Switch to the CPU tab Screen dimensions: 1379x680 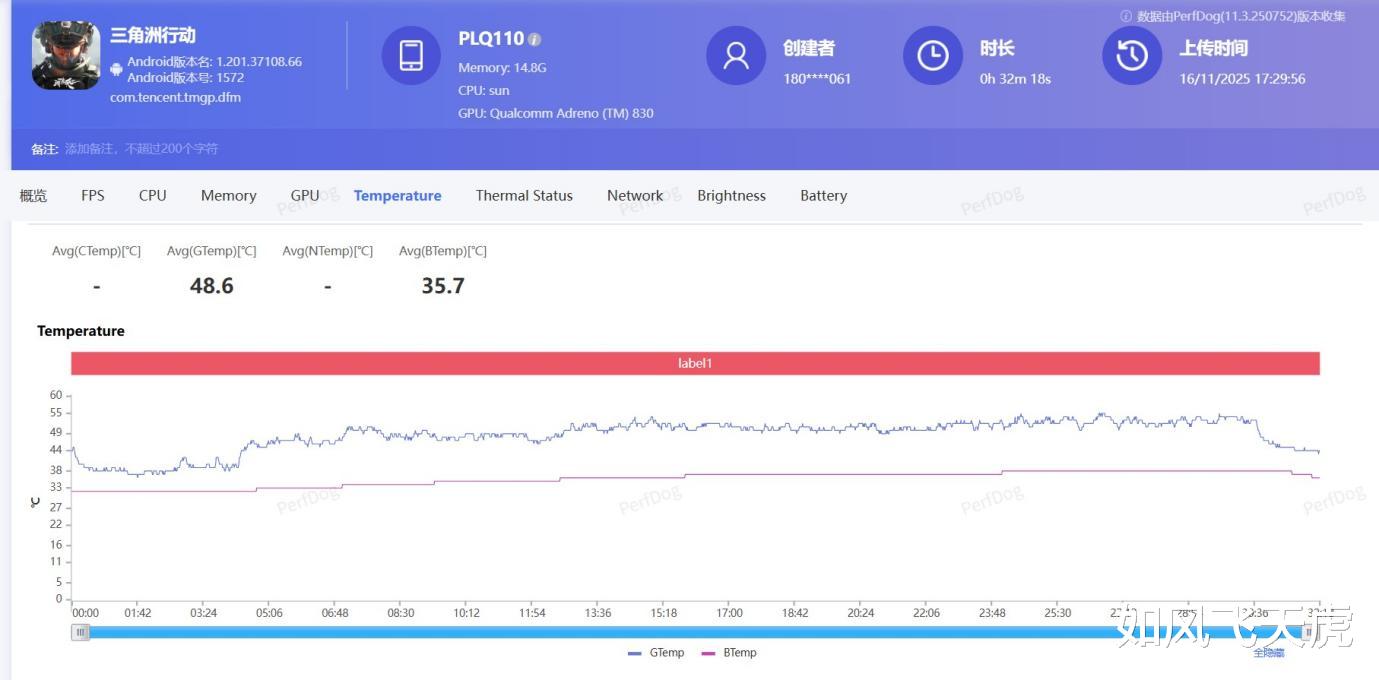pyautogui.click(x=153, y=196)
